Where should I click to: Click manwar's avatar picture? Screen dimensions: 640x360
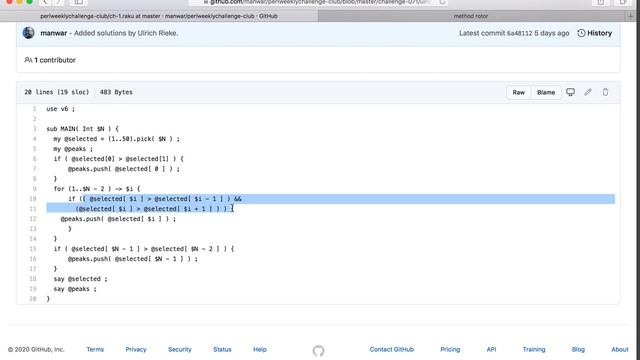click(29, 33)
